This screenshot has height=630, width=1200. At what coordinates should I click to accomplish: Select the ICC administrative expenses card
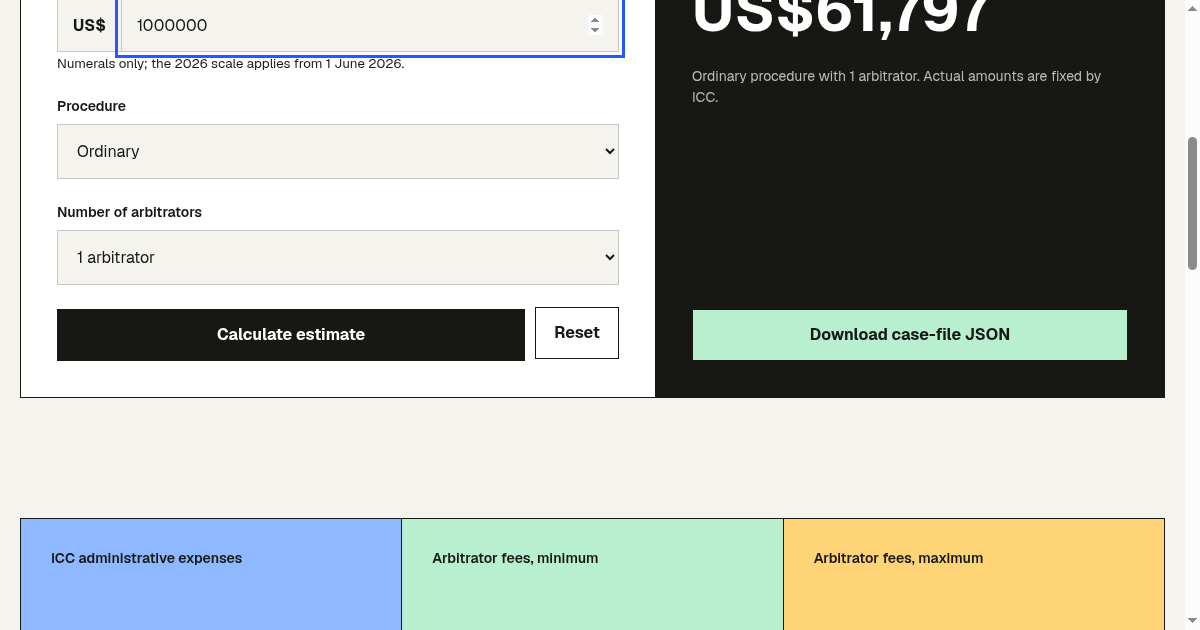(211, 574)
